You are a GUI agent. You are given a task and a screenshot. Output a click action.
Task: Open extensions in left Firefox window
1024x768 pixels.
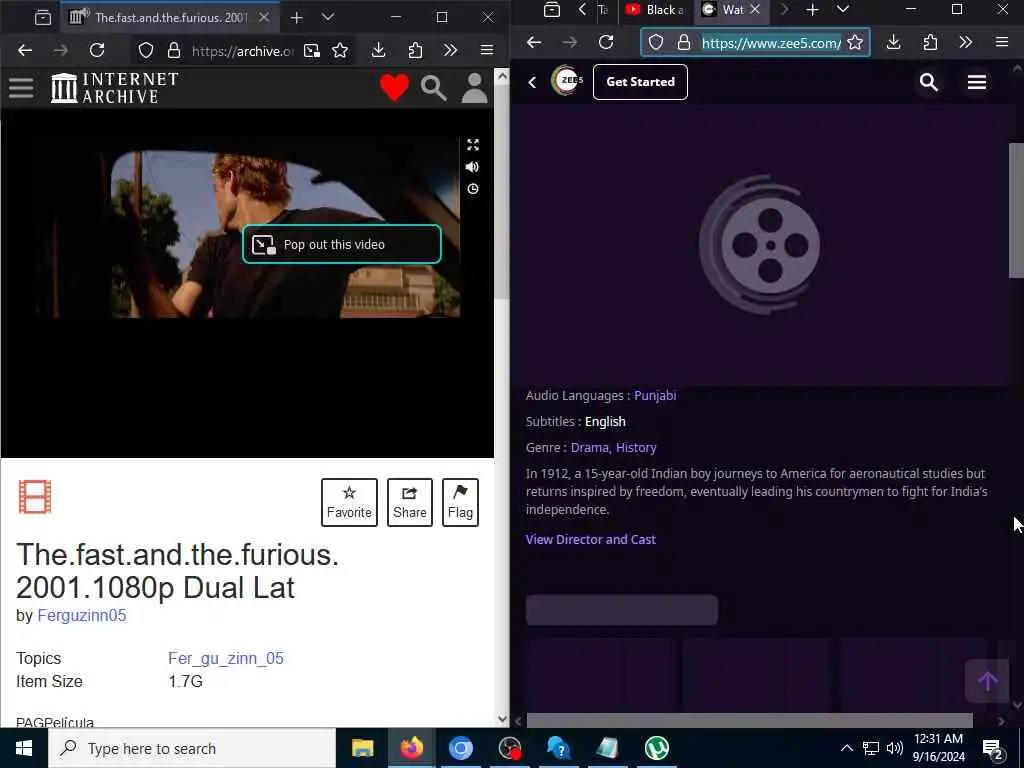pos(415,50)
